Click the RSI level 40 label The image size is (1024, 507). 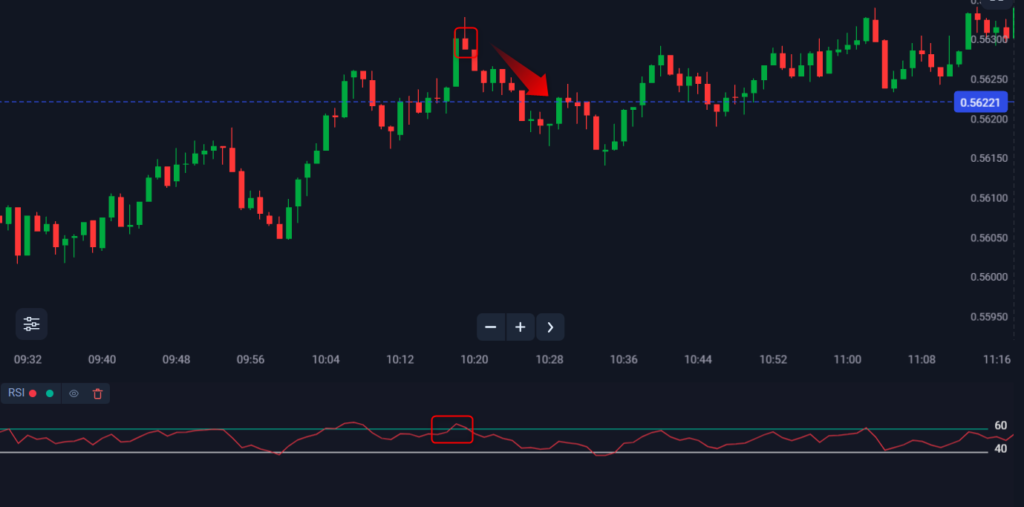point(1000,449)
